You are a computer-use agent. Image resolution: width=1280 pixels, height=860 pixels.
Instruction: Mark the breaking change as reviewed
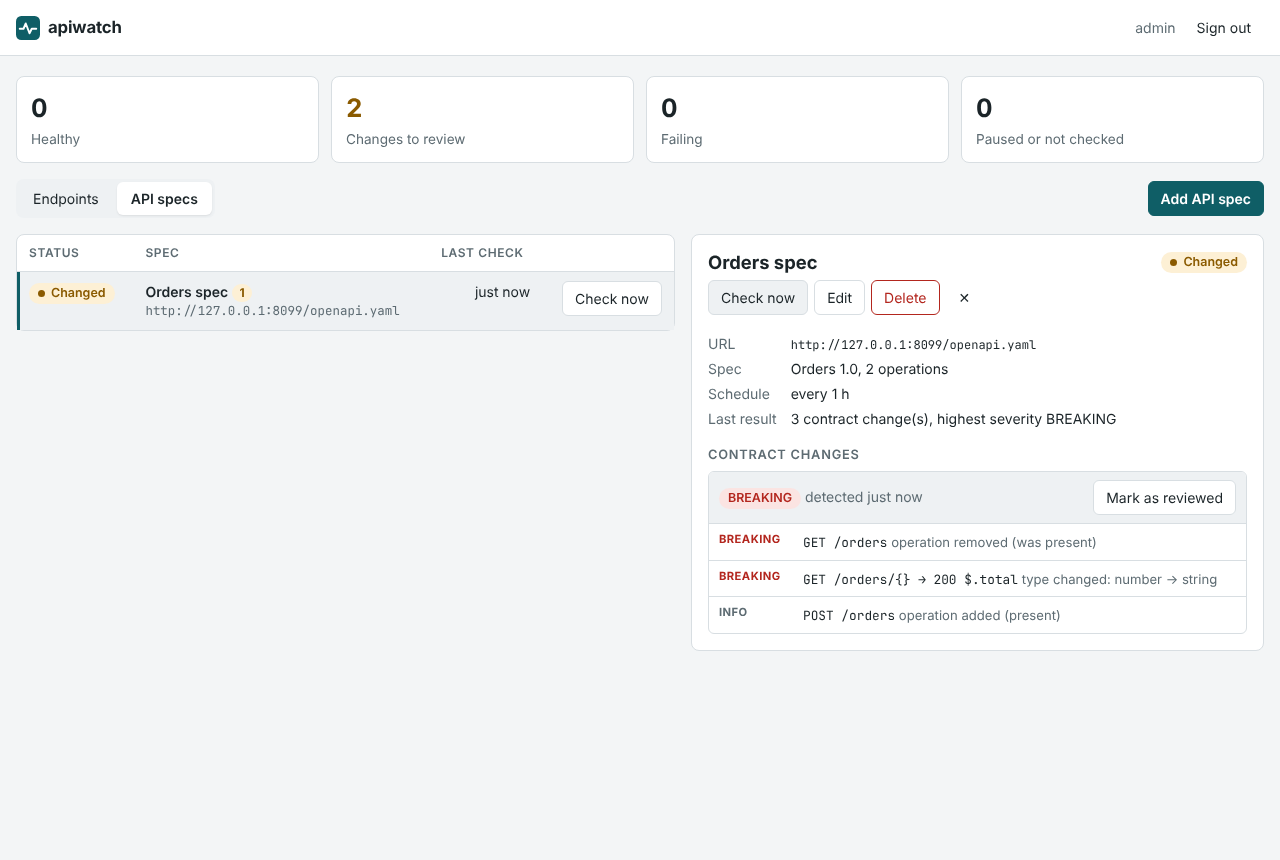tap(1164, 498)
